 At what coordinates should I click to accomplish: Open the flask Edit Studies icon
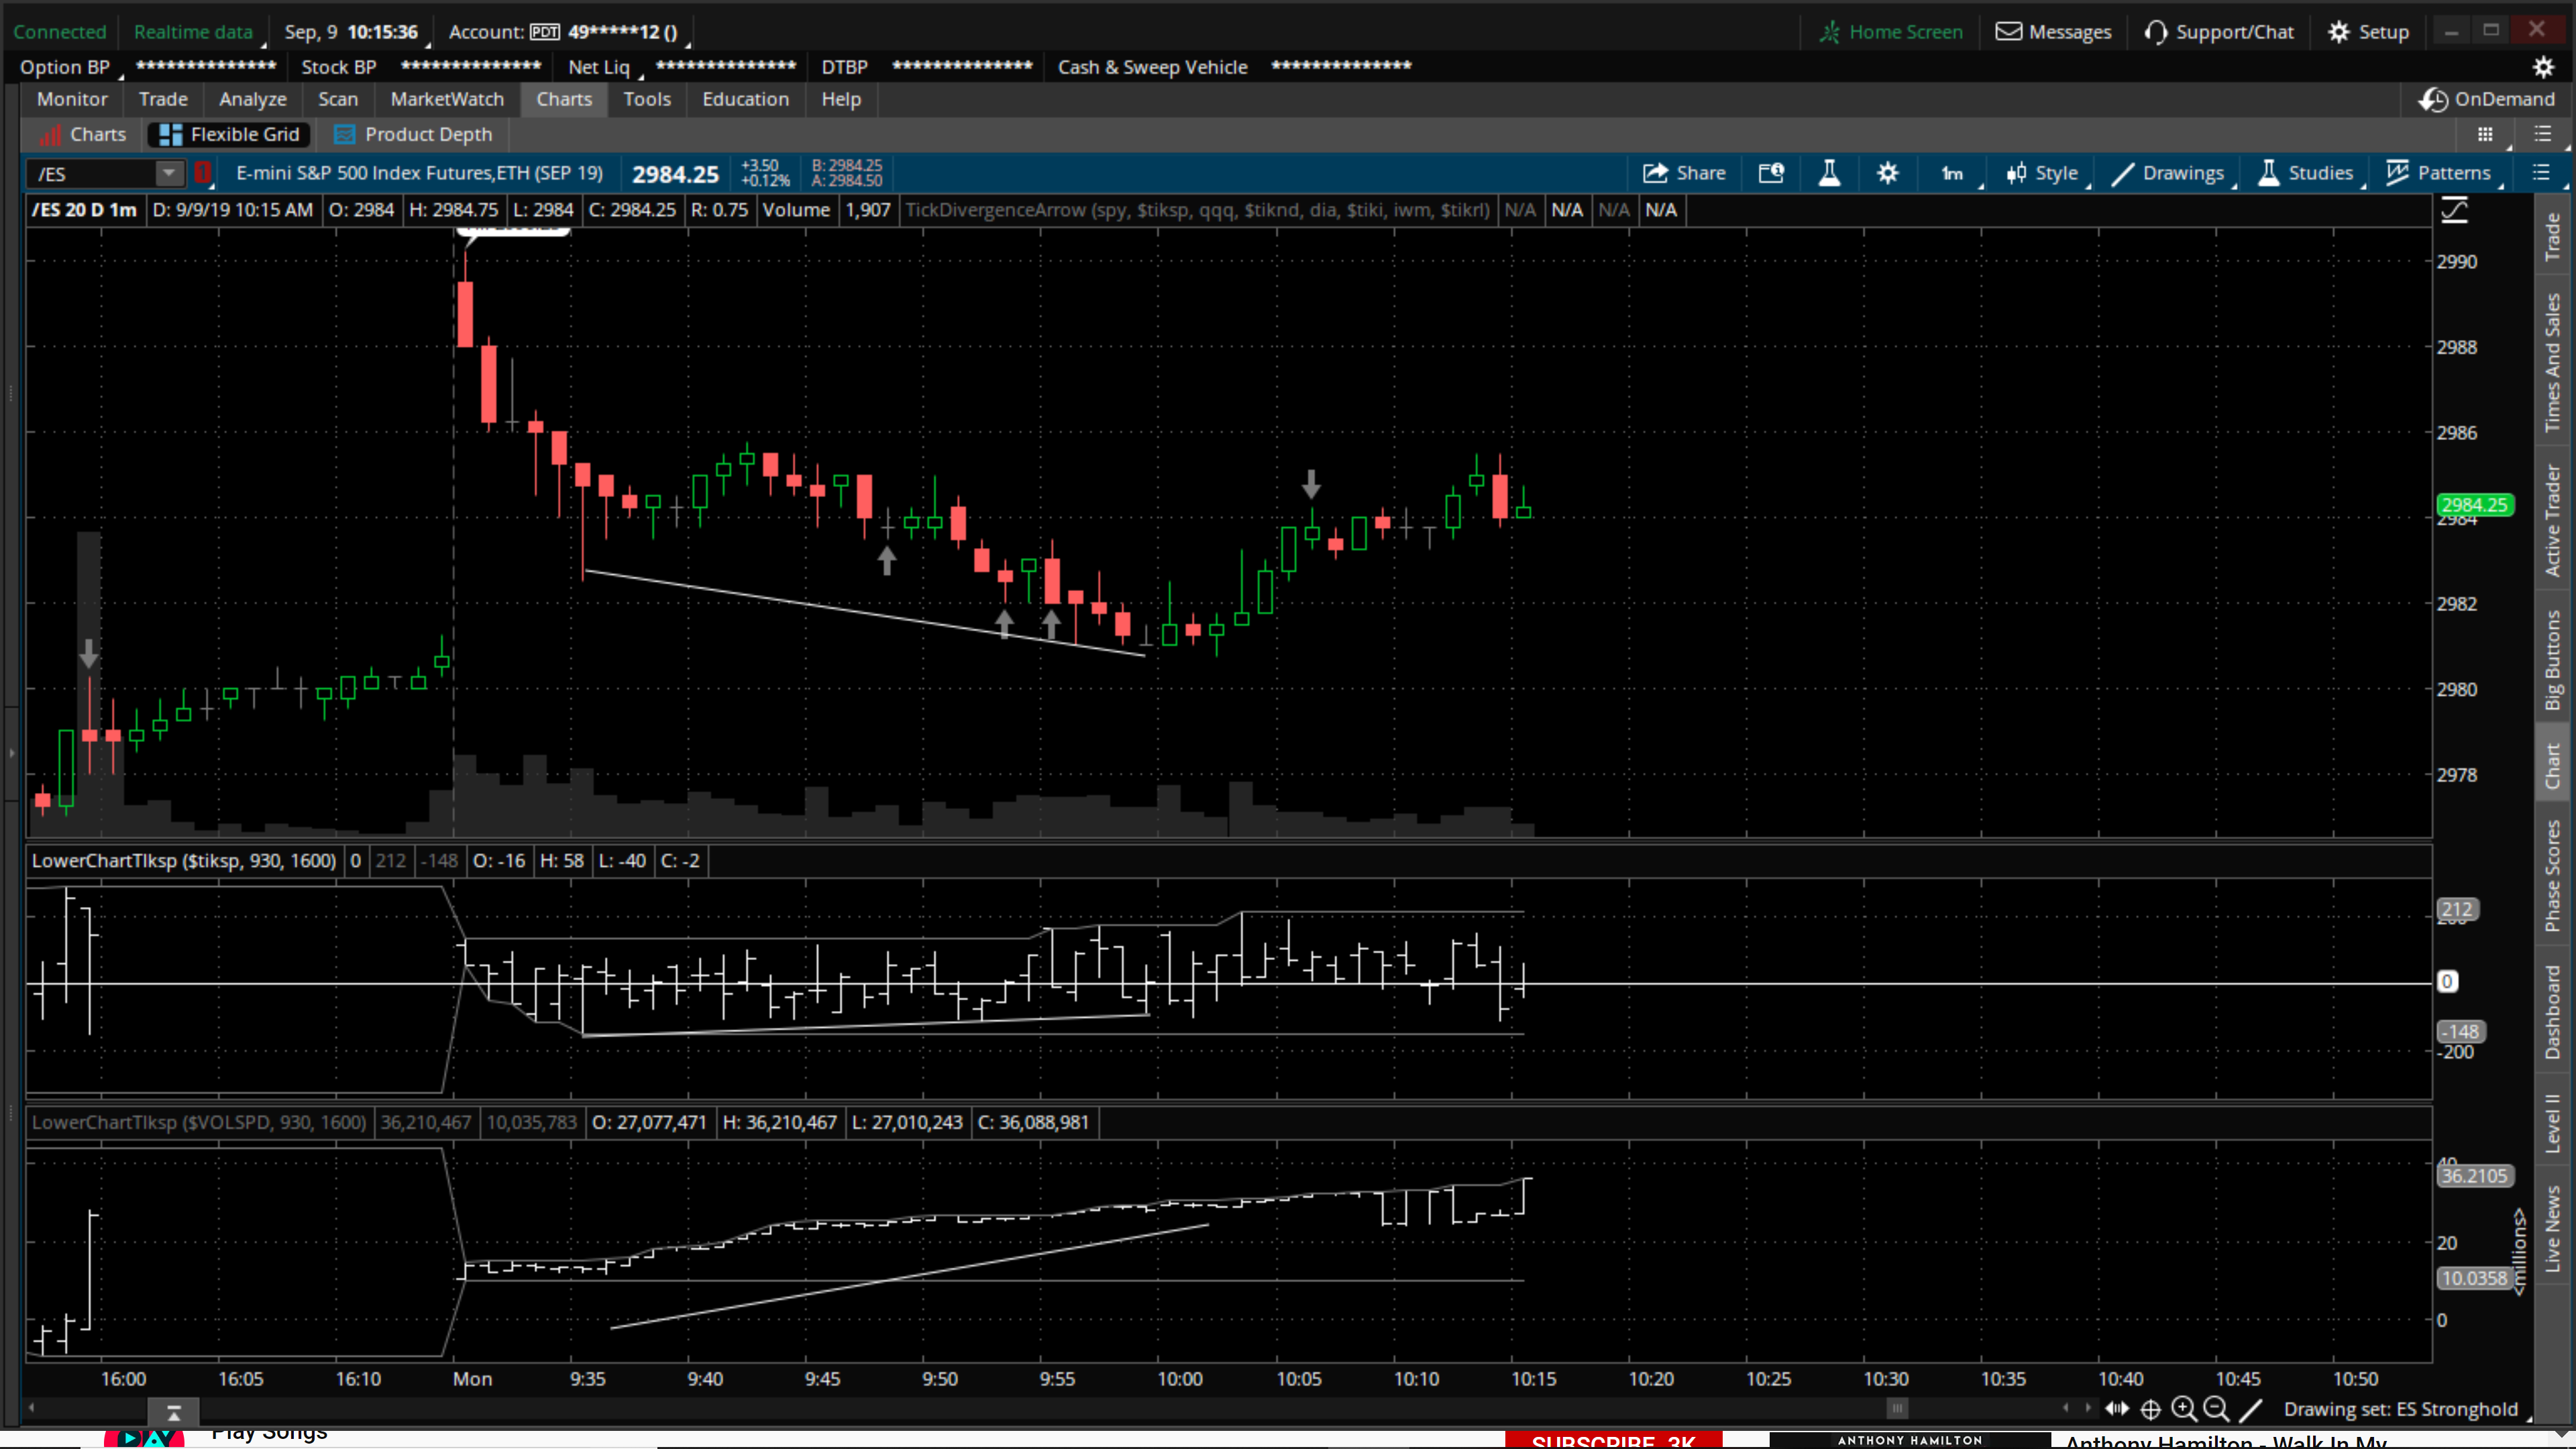[x=1829, y=173]
